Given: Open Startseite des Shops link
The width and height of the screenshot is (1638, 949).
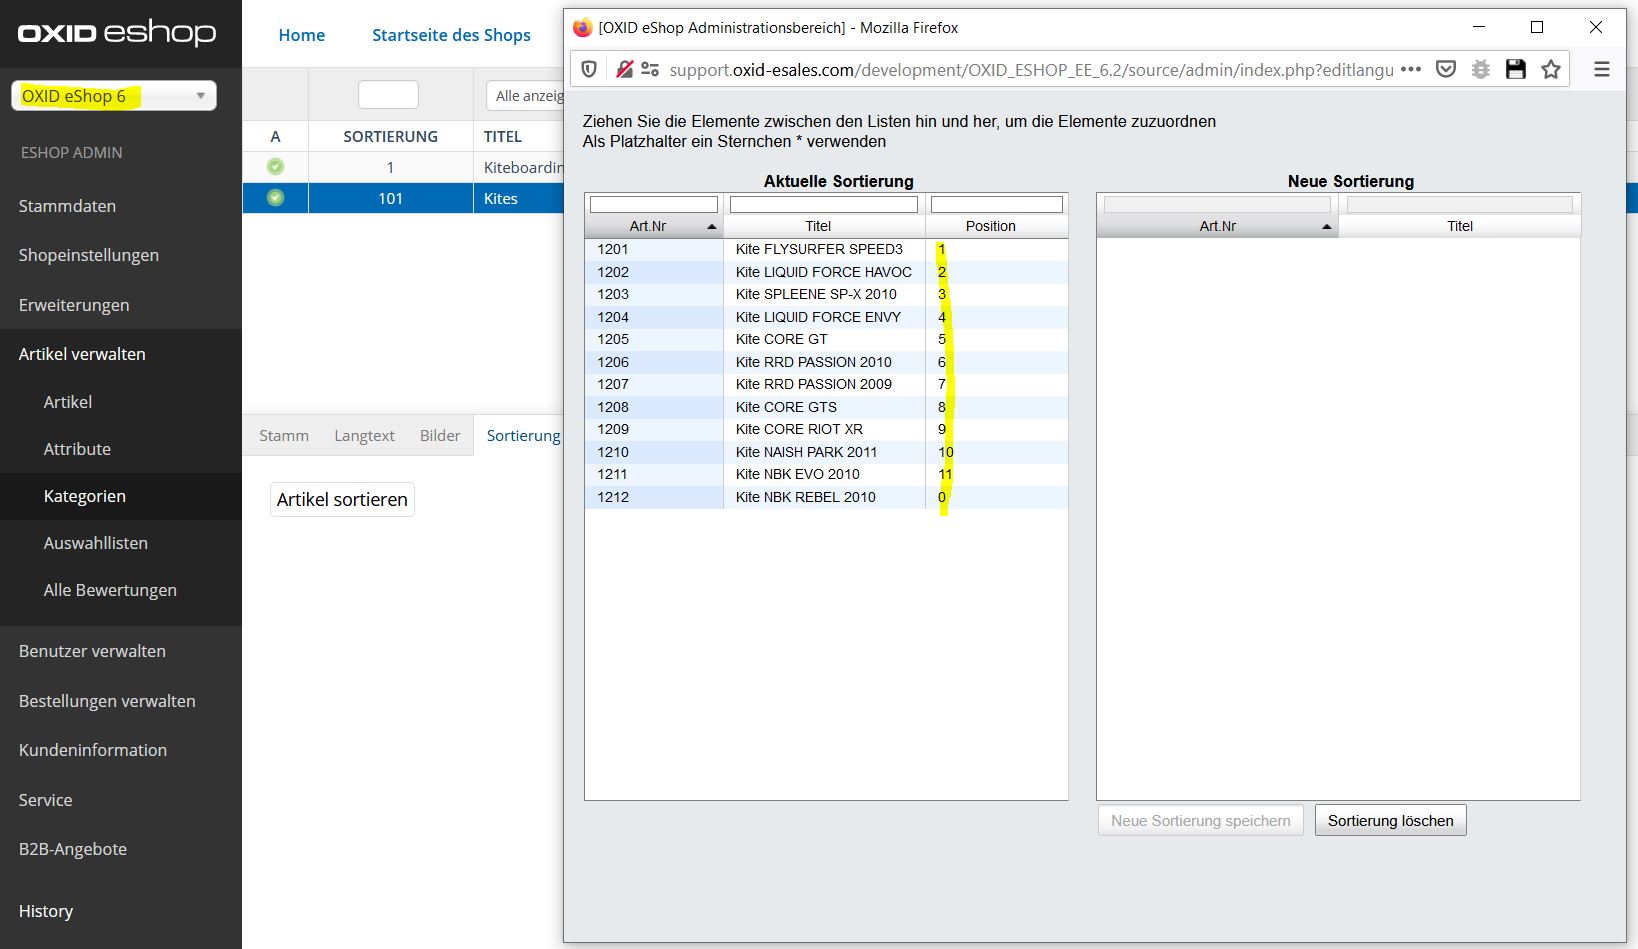Looking at the screenshot, I should (451, 35).
